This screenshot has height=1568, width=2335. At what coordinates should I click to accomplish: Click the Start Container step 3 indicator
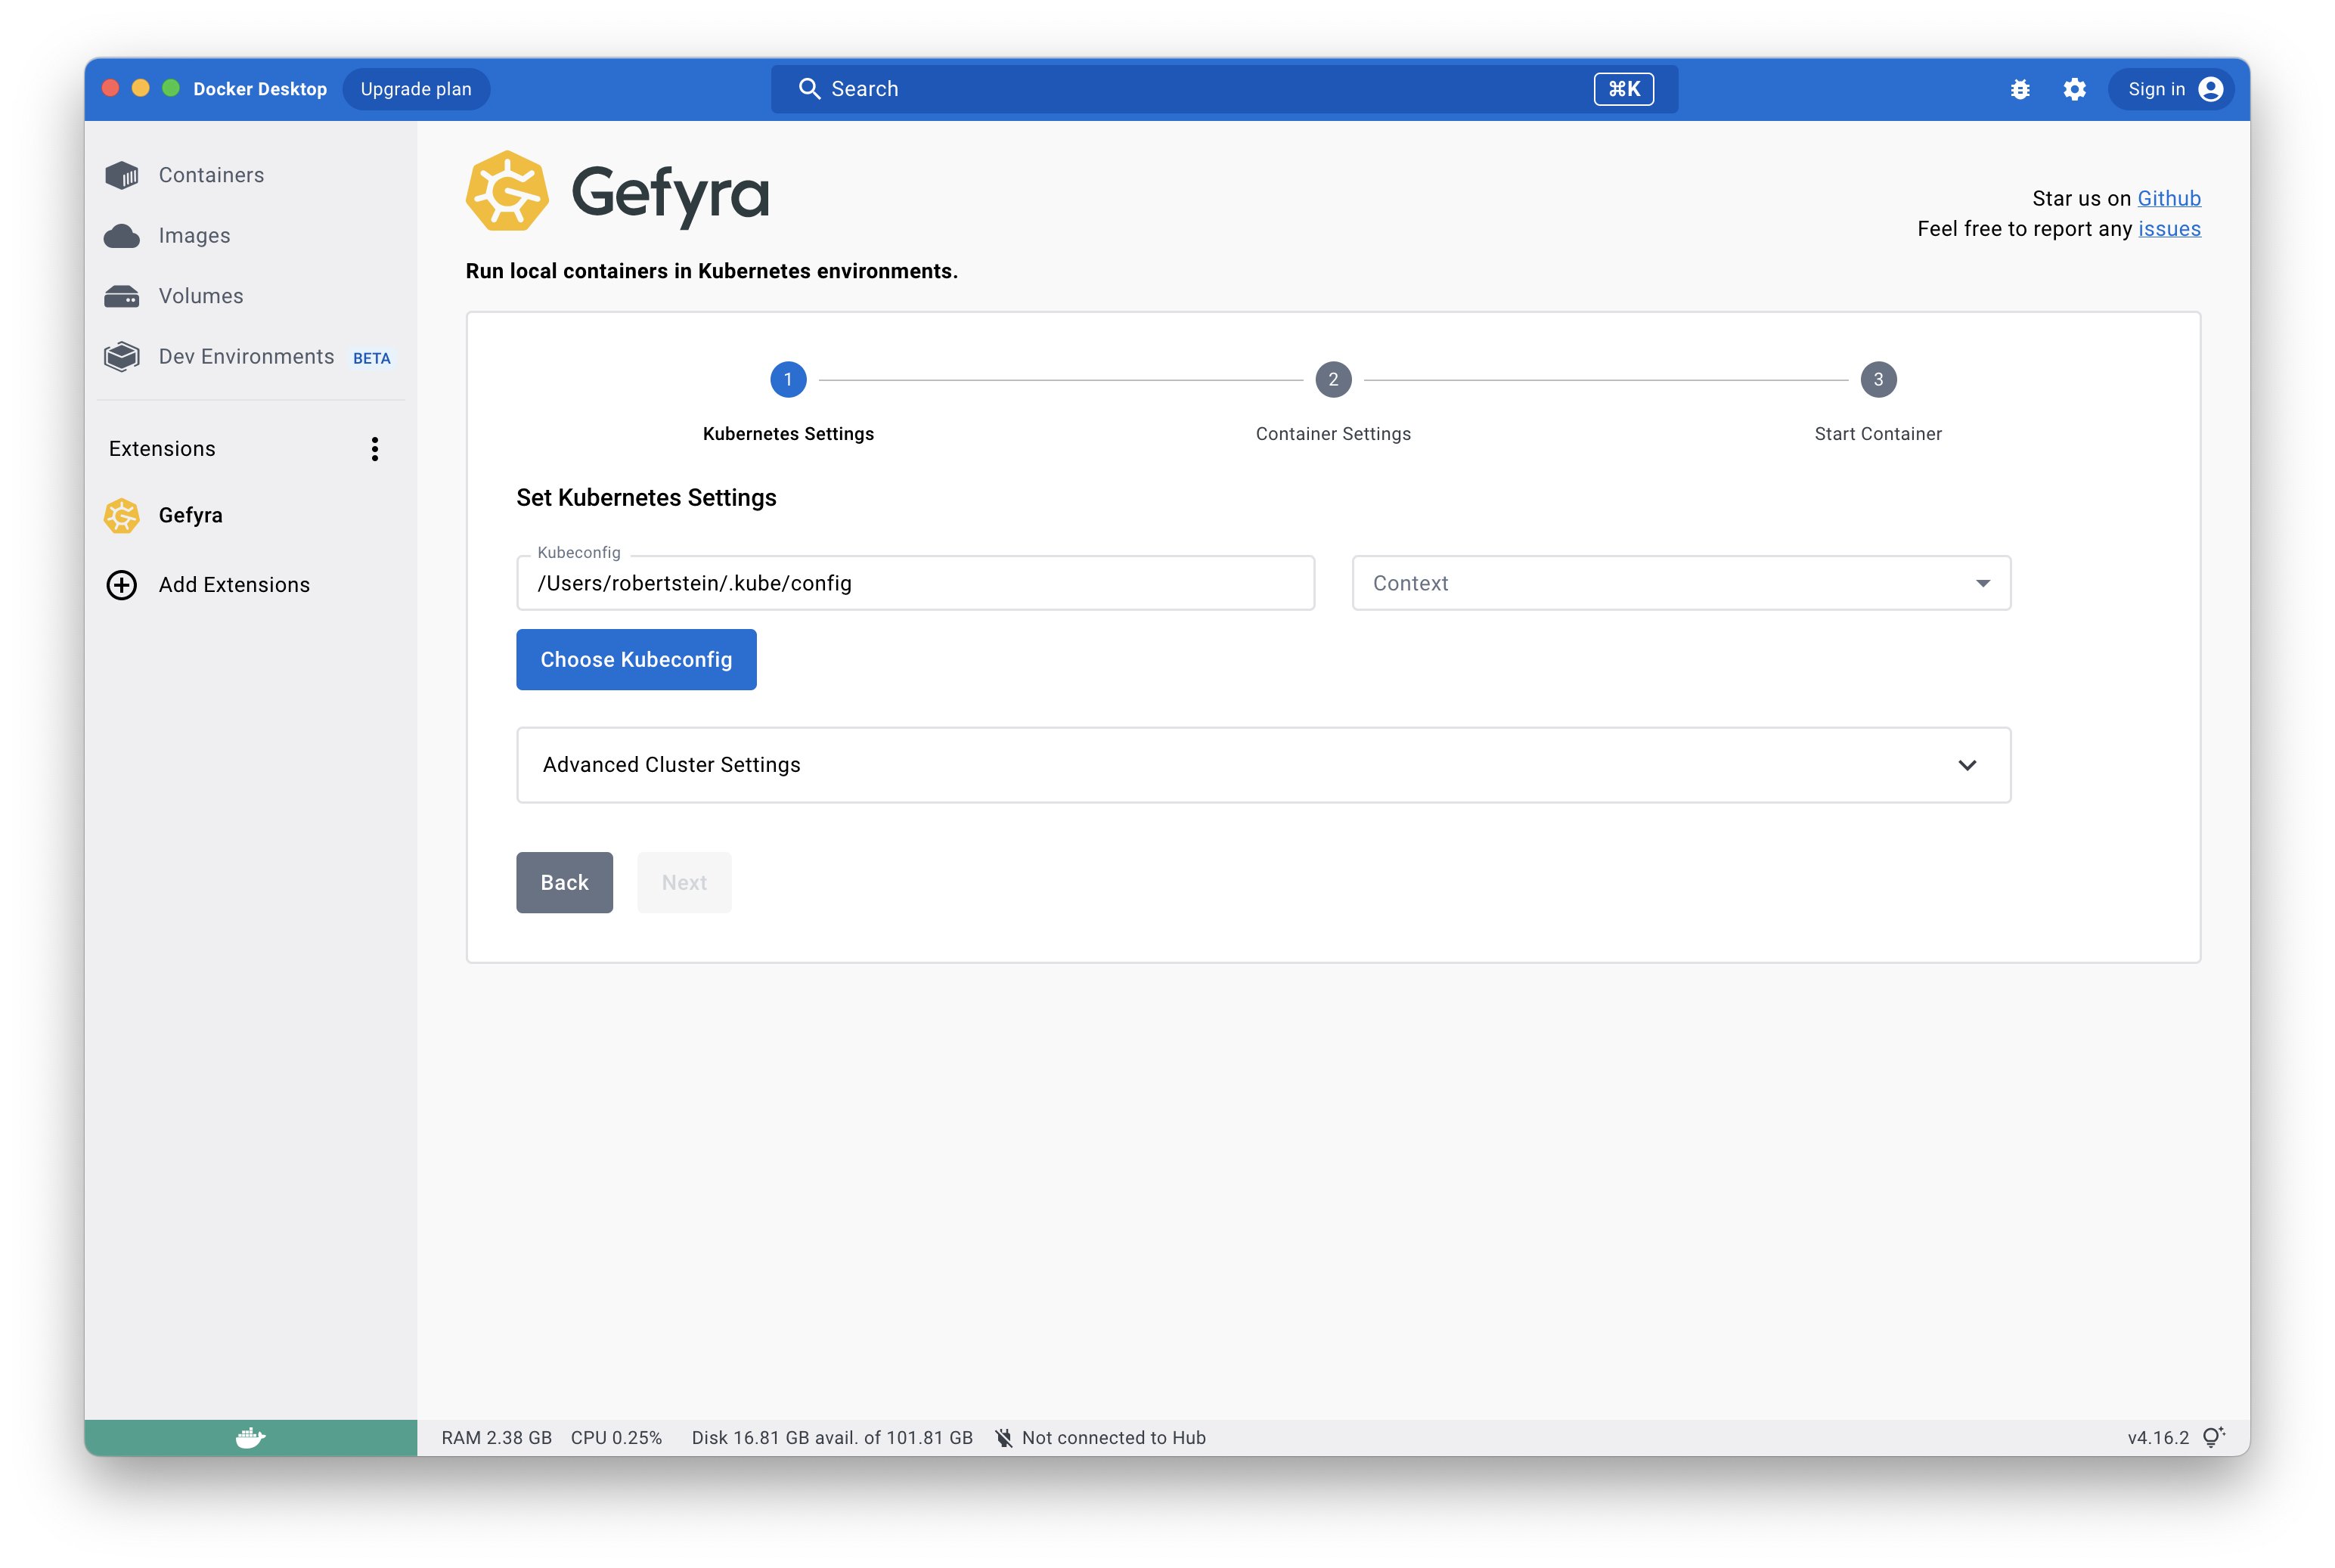coord(1878,378)
